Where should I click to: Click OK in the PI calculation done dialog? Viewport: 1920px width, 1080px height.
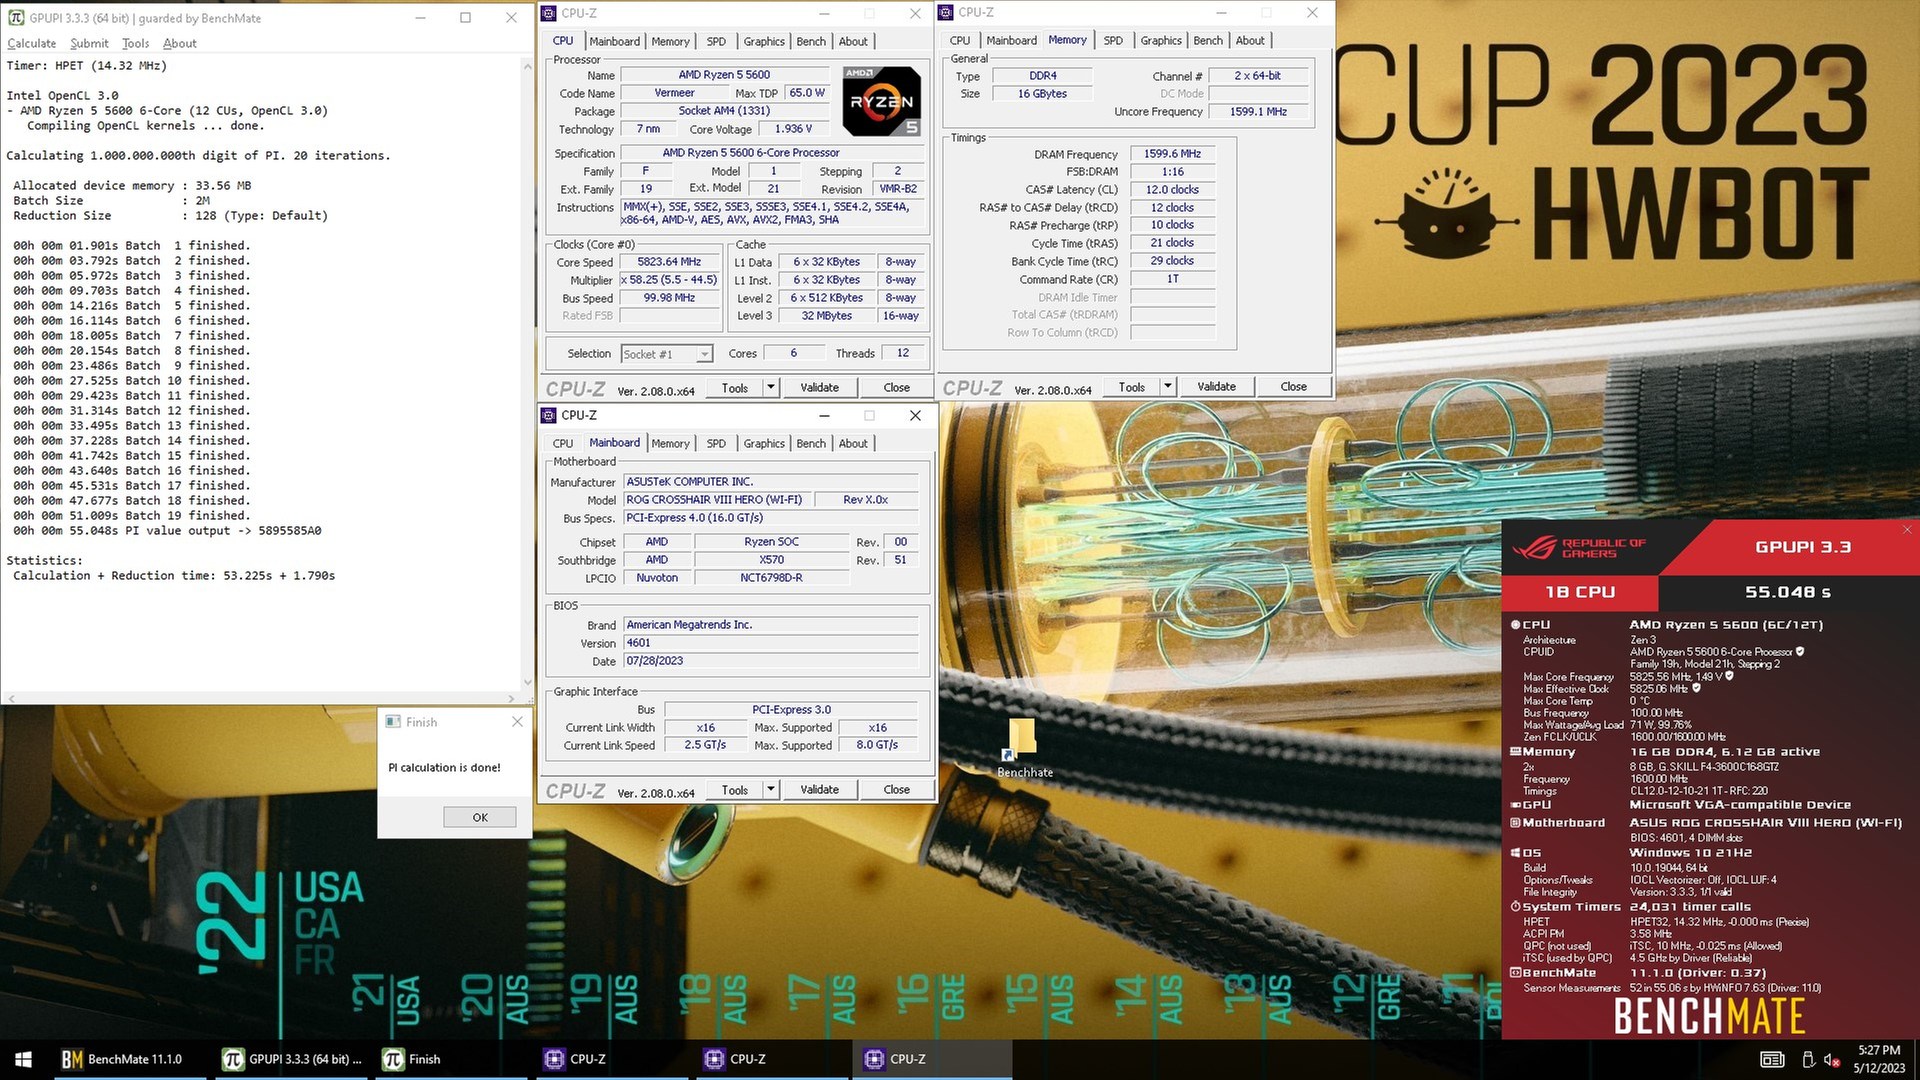[480, 817]
